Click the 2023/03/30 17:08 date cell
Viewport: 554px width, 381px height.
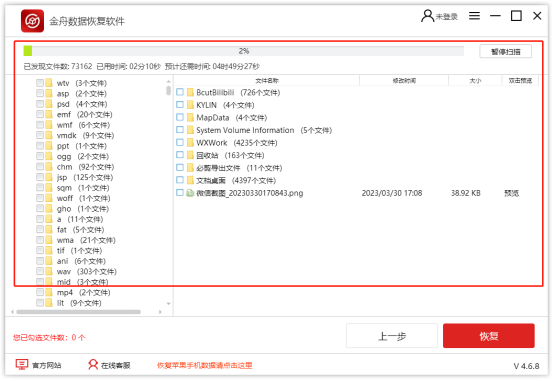(x=392, y=193)
